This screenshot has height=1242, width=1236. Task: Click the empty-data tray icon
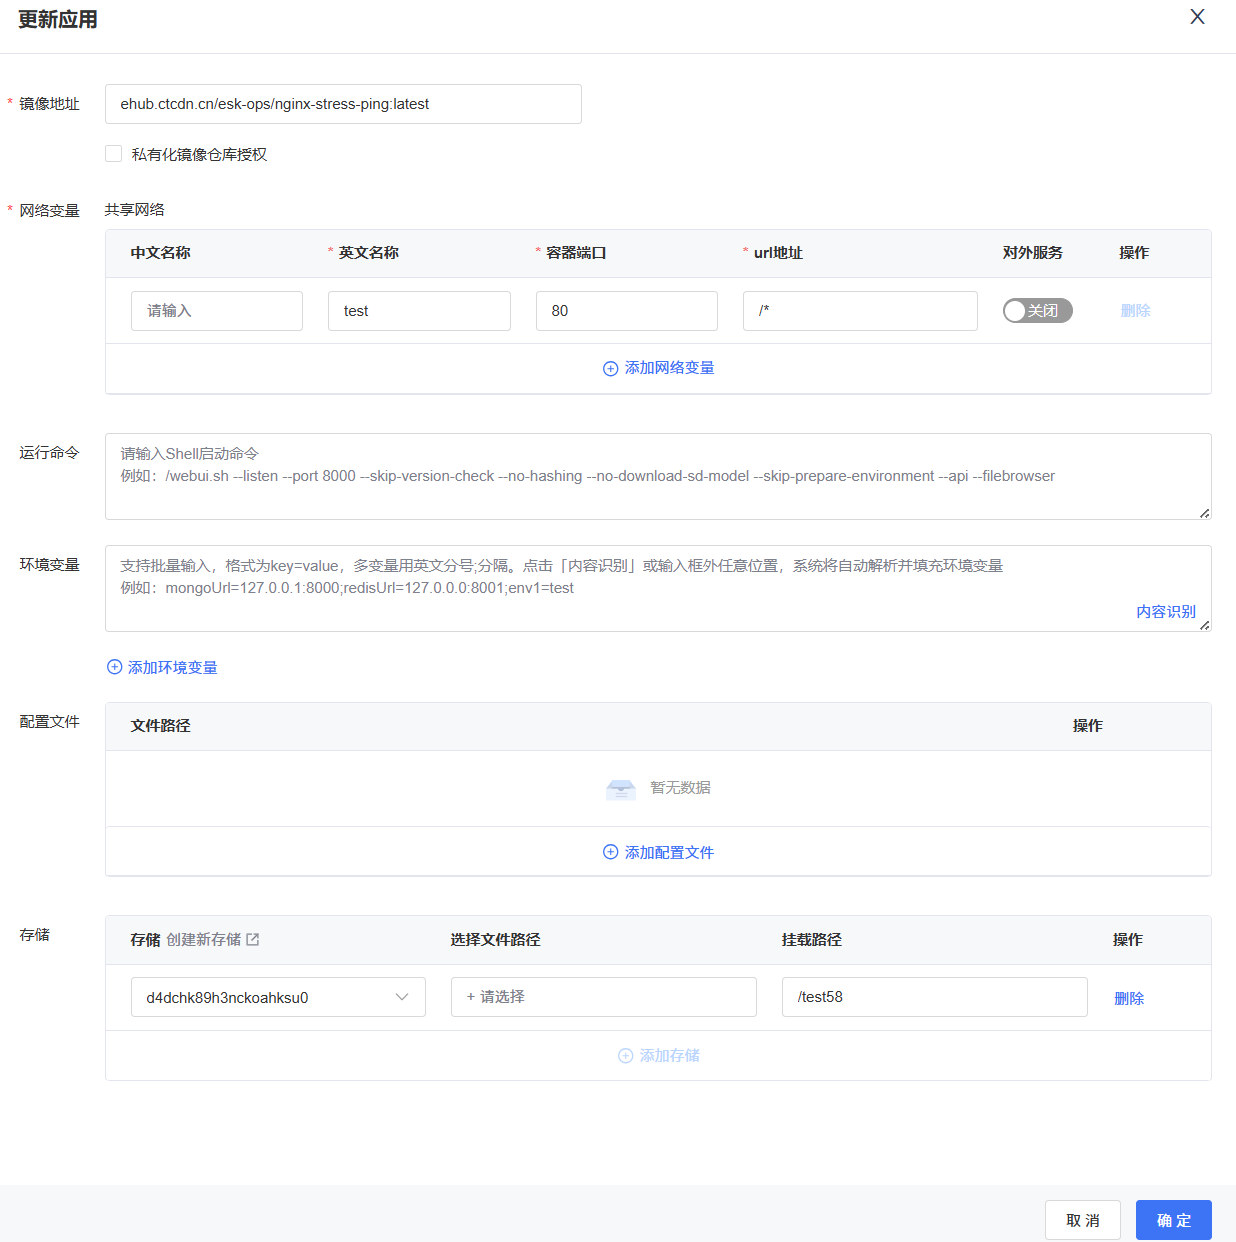[621, 789]
